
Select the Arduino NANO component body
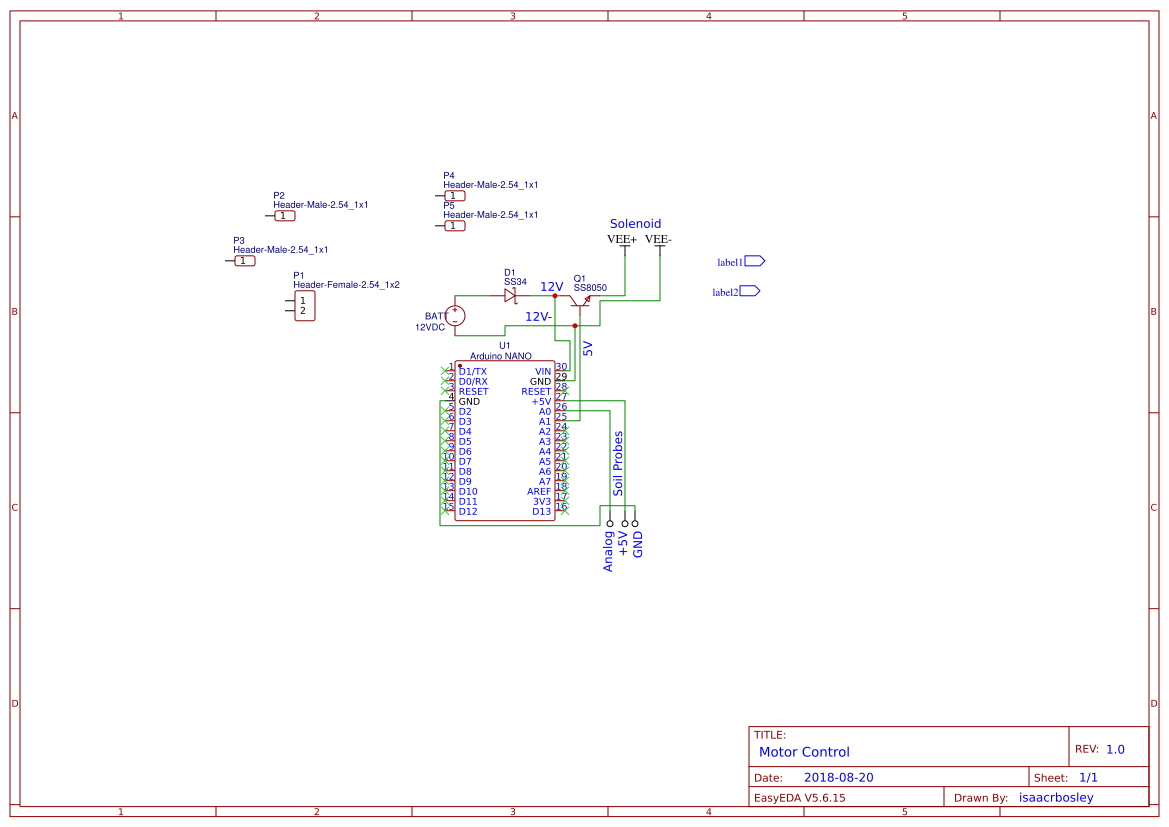(x=505, y=440)
